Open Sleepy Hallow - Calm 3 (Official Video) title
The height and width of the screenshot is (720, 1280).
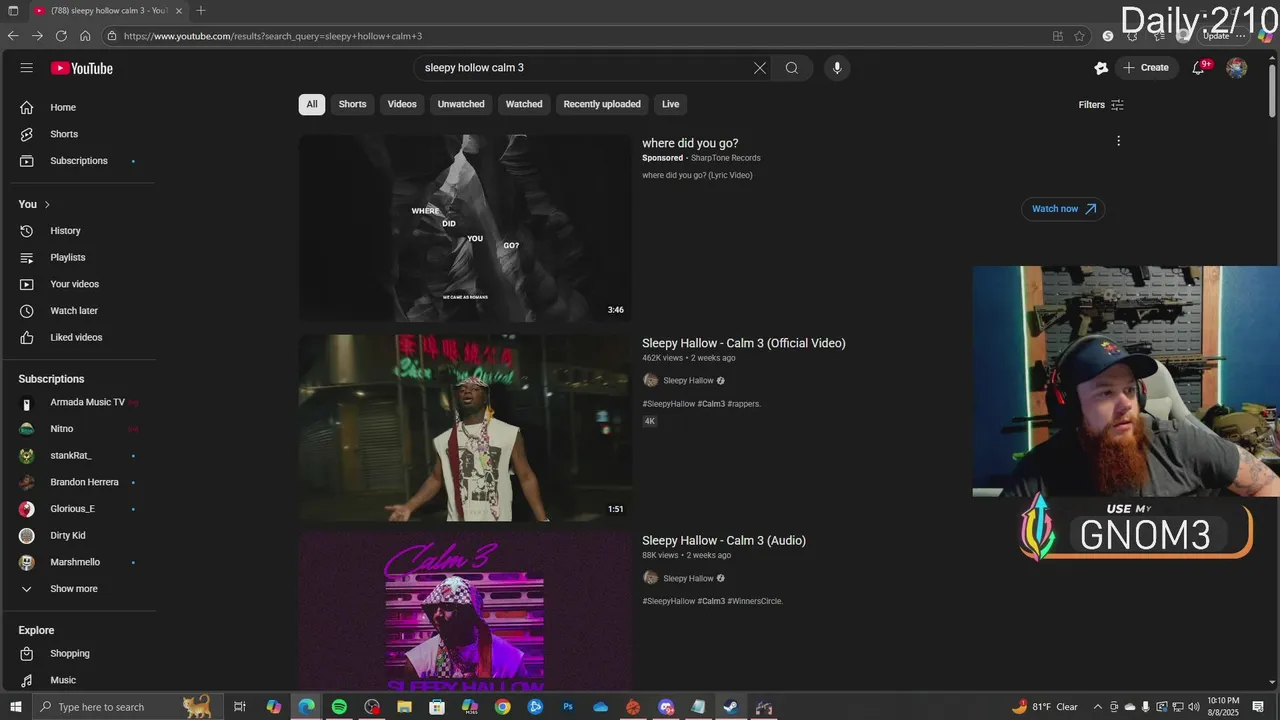click(744, 343)
